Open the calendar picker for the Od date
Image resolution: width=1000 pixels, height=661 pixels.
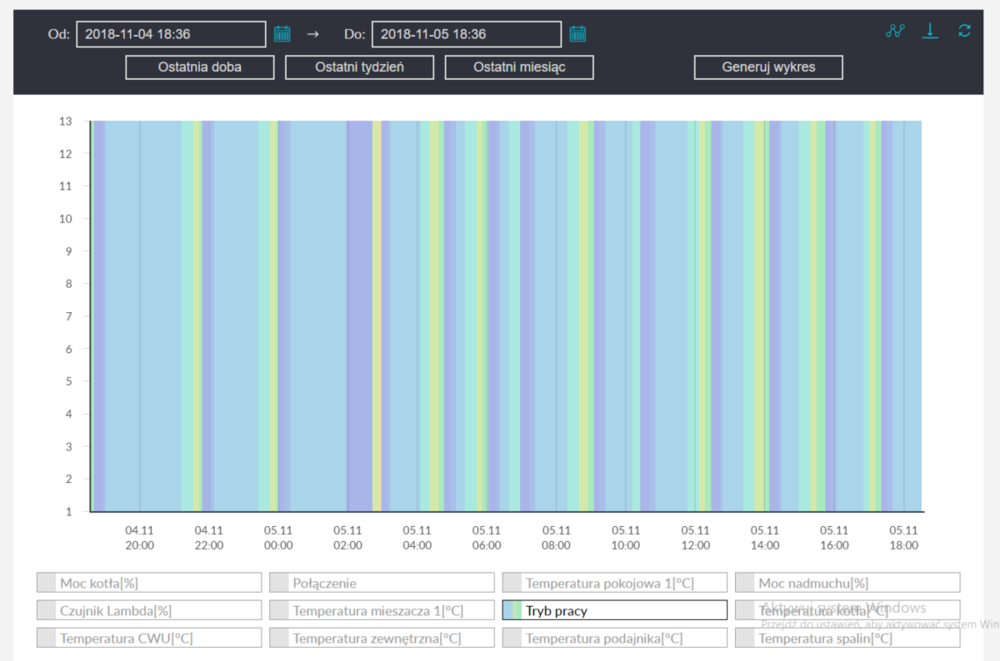click(x=282, y=34)
